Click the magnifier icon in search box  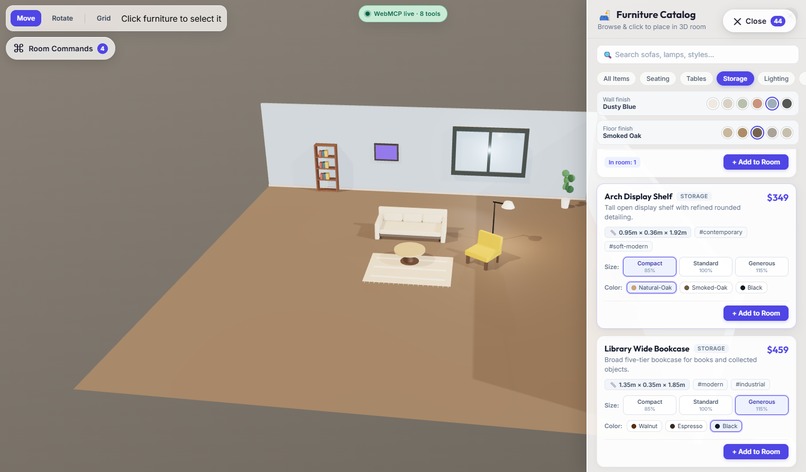[x=608, y=55]
